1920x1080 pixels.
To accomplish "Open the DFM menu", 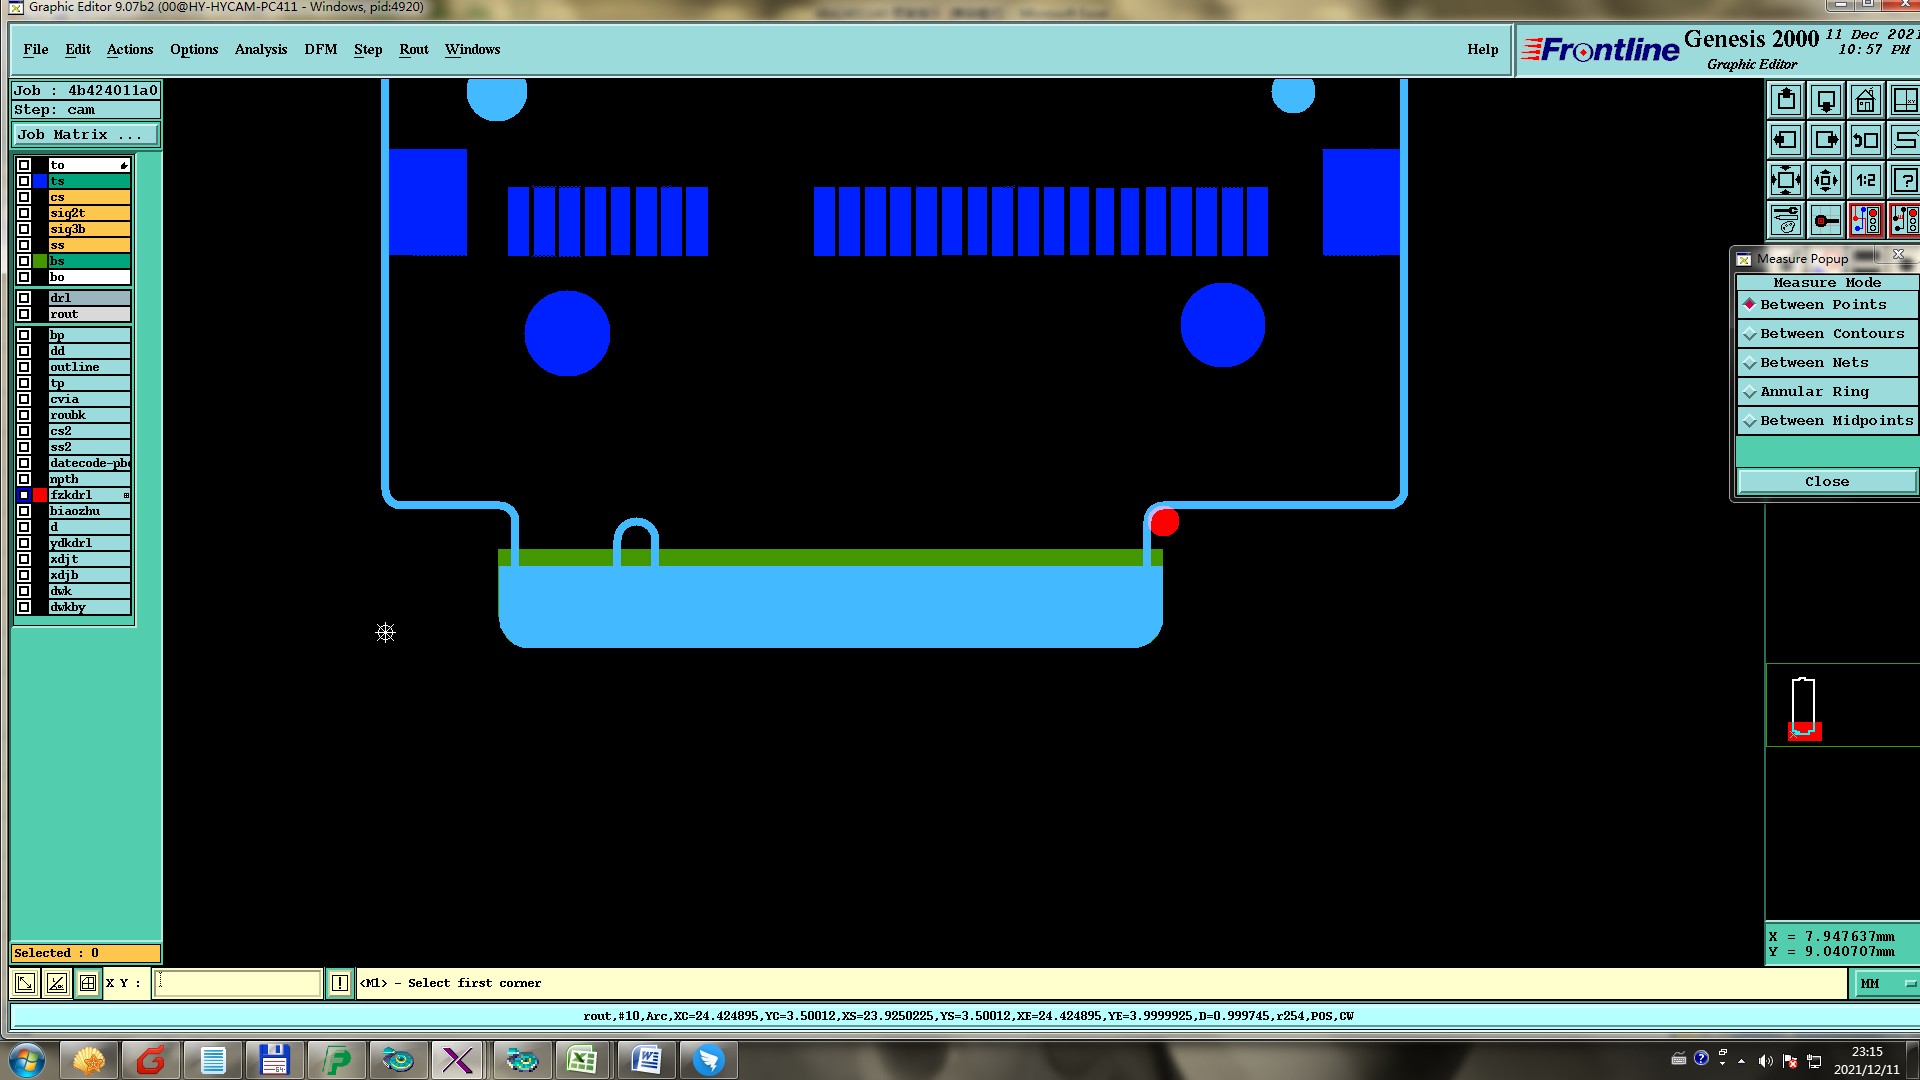I will [x=320, y=50].
